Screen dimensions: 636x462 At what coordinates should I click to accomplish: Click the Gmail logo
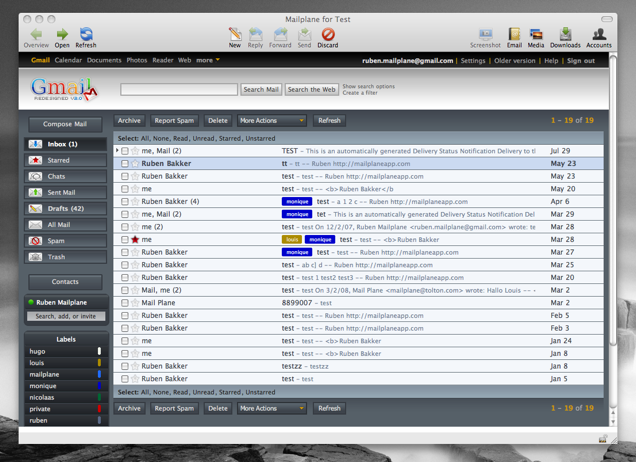(x=64, y=89)
